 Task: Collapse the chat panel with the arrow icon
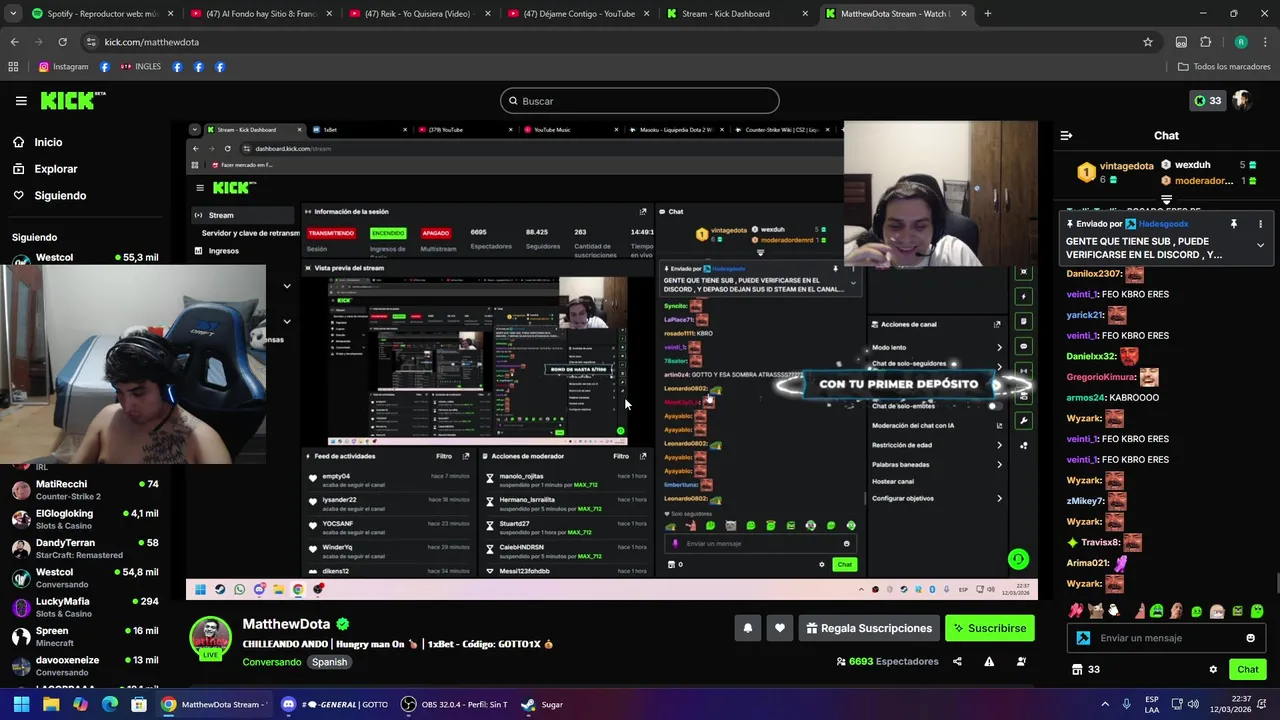click(x=1066, y=135)
